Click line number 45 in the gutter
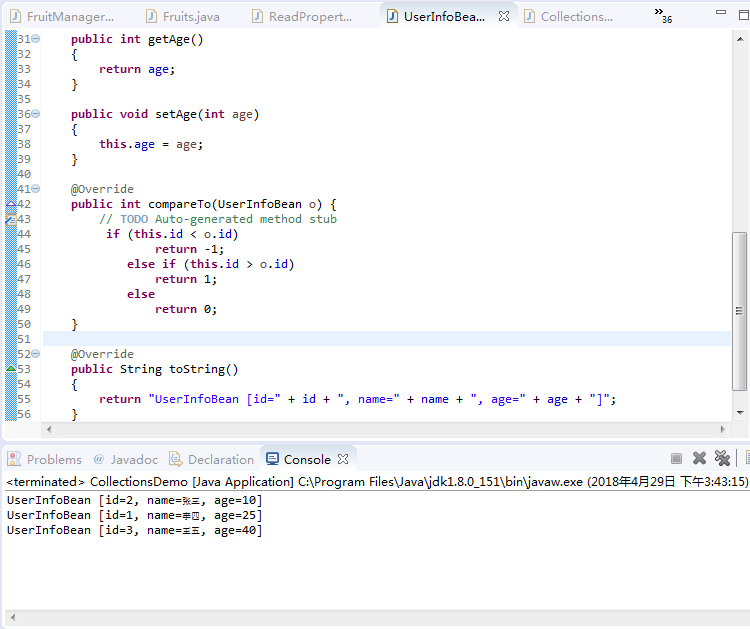This screenshot has width=750, height=629. click(24, 249)
